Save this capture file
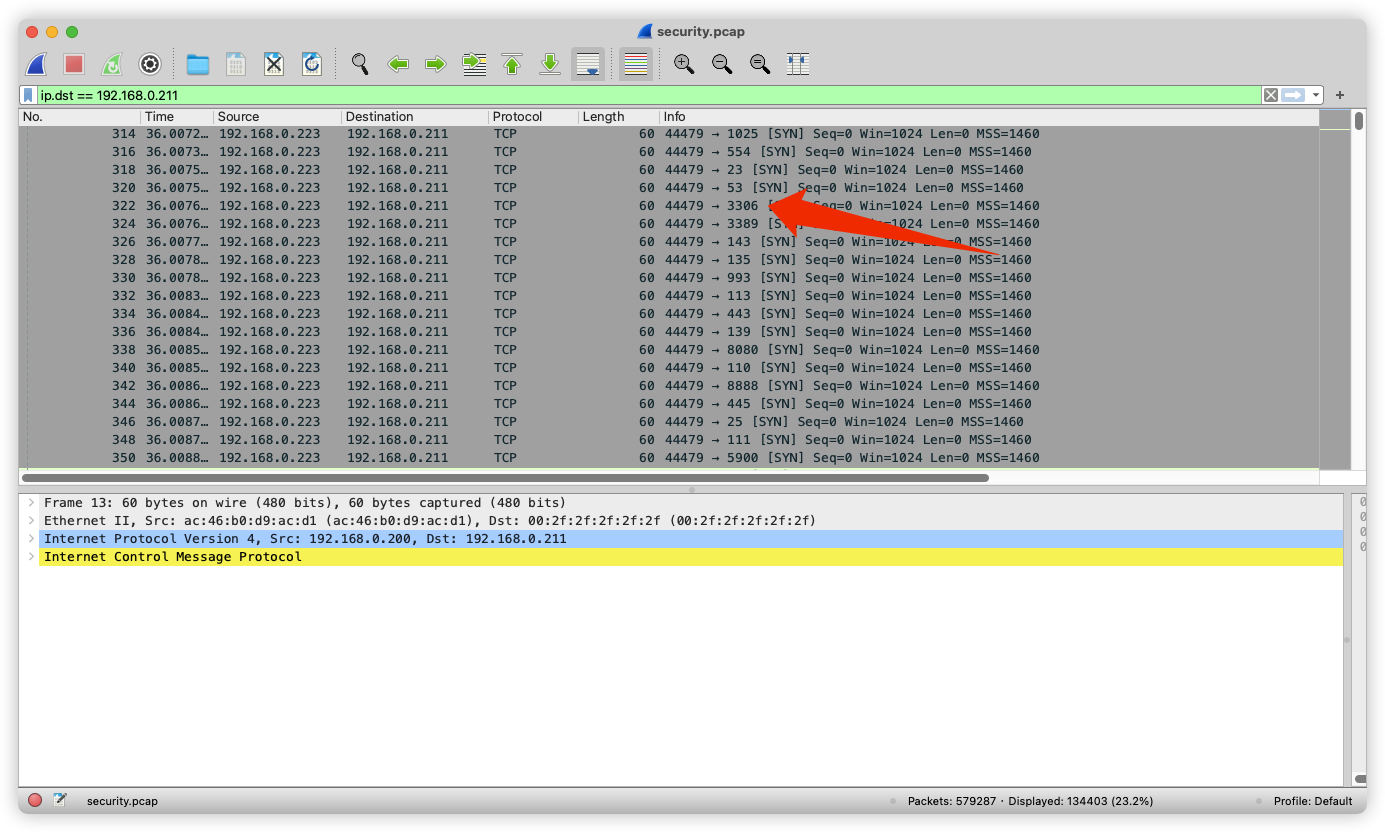 pyautogui.click(x=236, y=64)
